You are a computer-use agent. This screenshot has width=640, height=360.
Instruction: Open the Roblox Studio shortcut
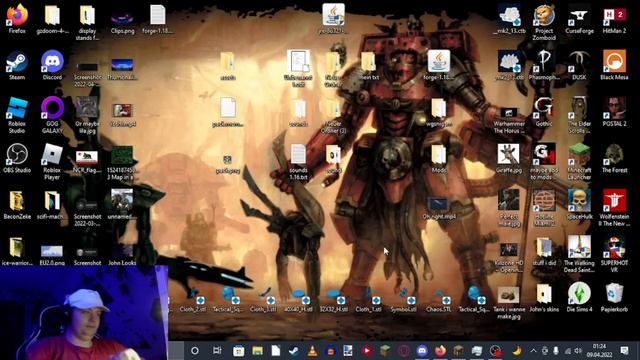(17, 115)
